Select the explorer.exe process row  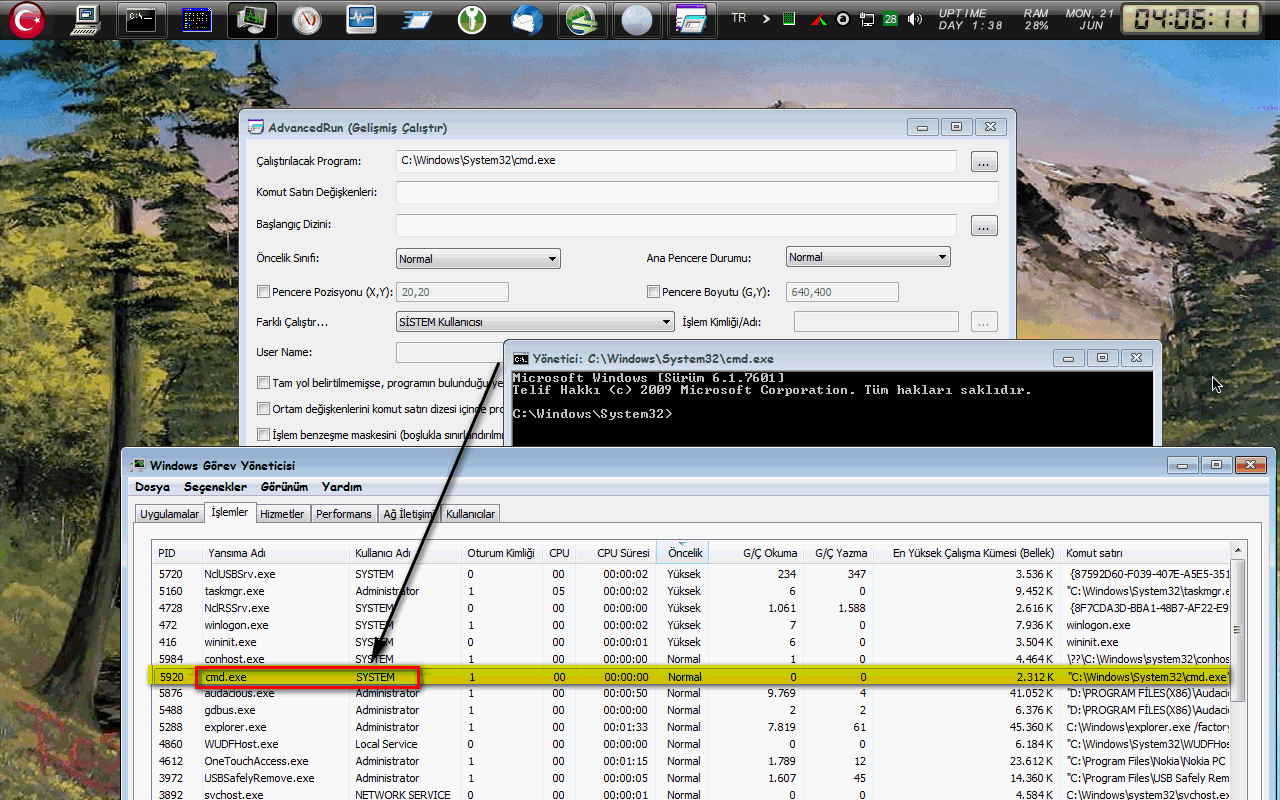[692, 727]
